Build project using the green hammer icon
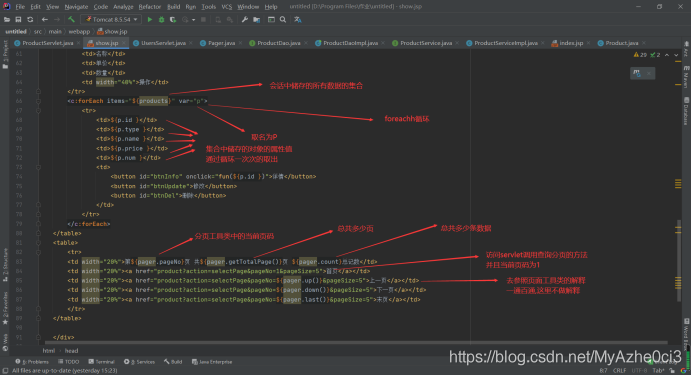The image size is (692, 376). click(71, 19)
